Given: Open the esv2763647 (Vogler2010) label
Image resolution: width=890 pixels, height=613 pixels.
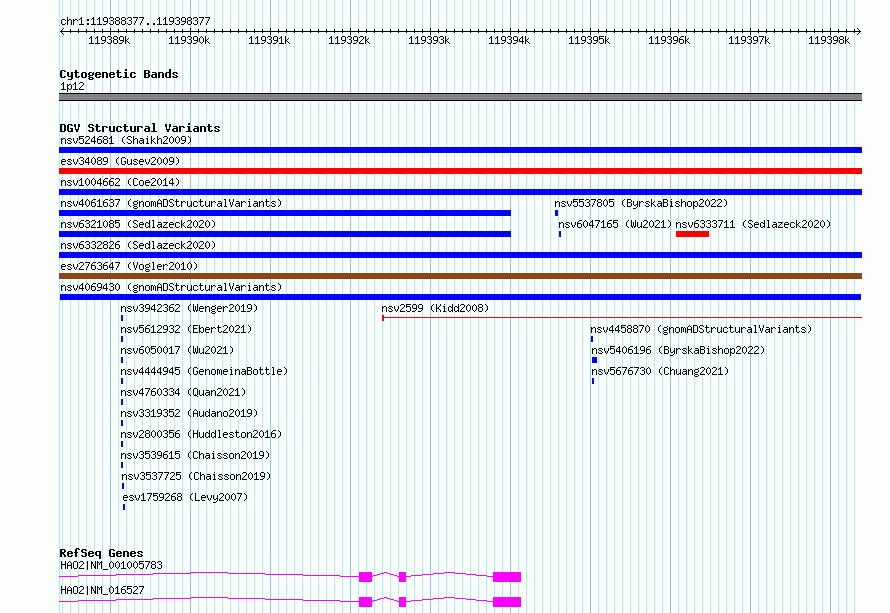Looking at the screenshot, I should pos(129,266).
